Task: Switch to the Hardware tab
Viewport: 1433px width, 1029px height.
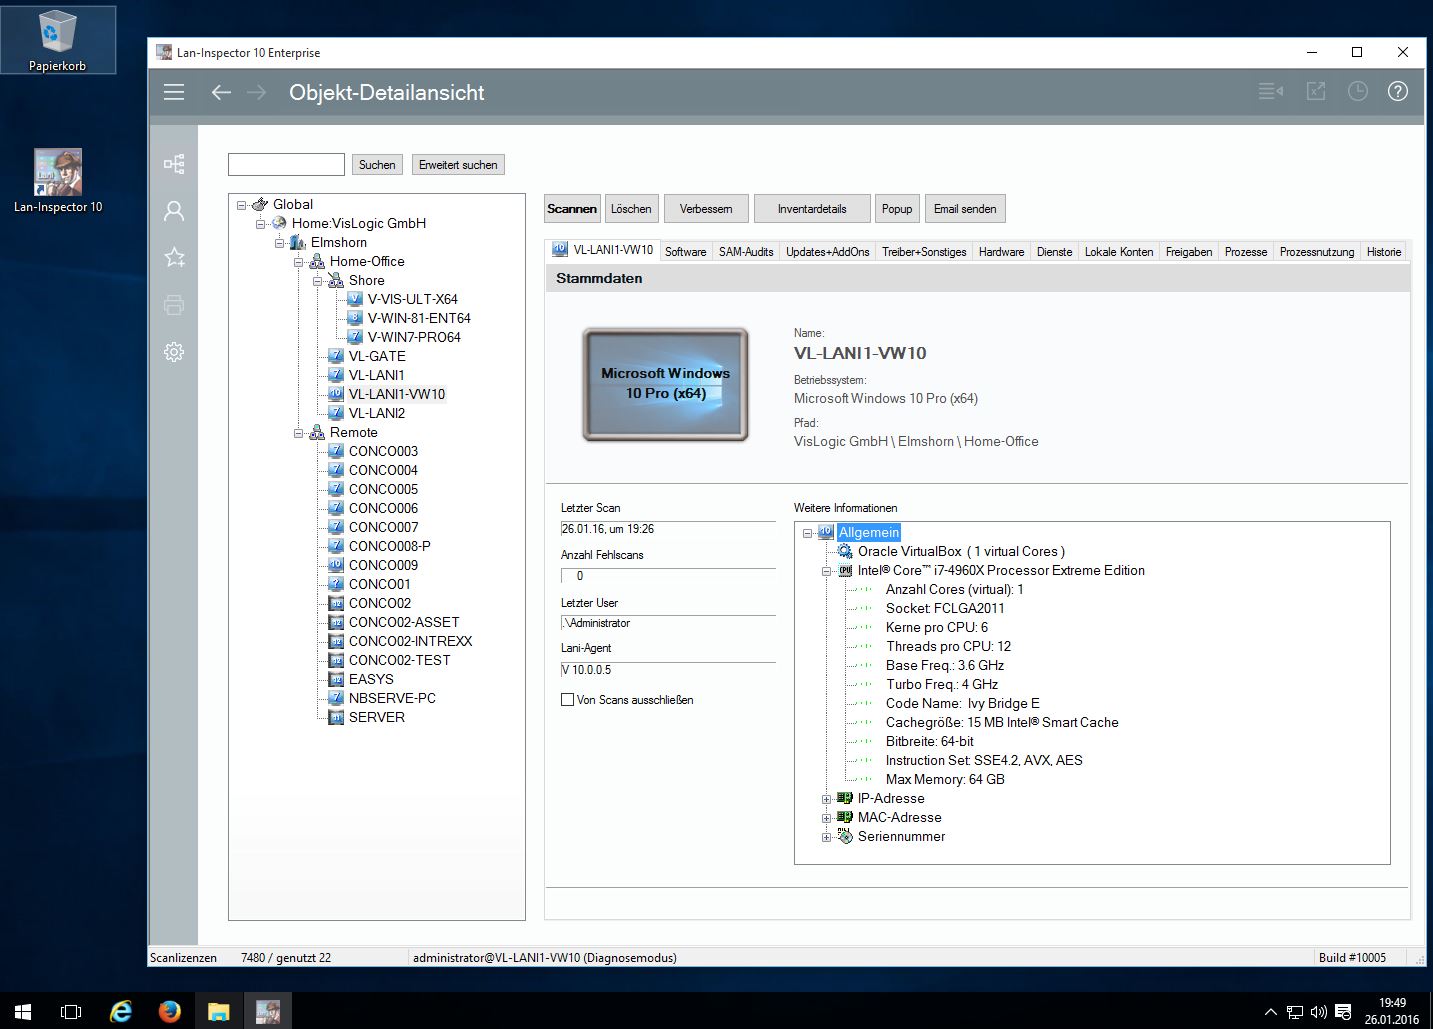Action: [x=1001, y=252]
